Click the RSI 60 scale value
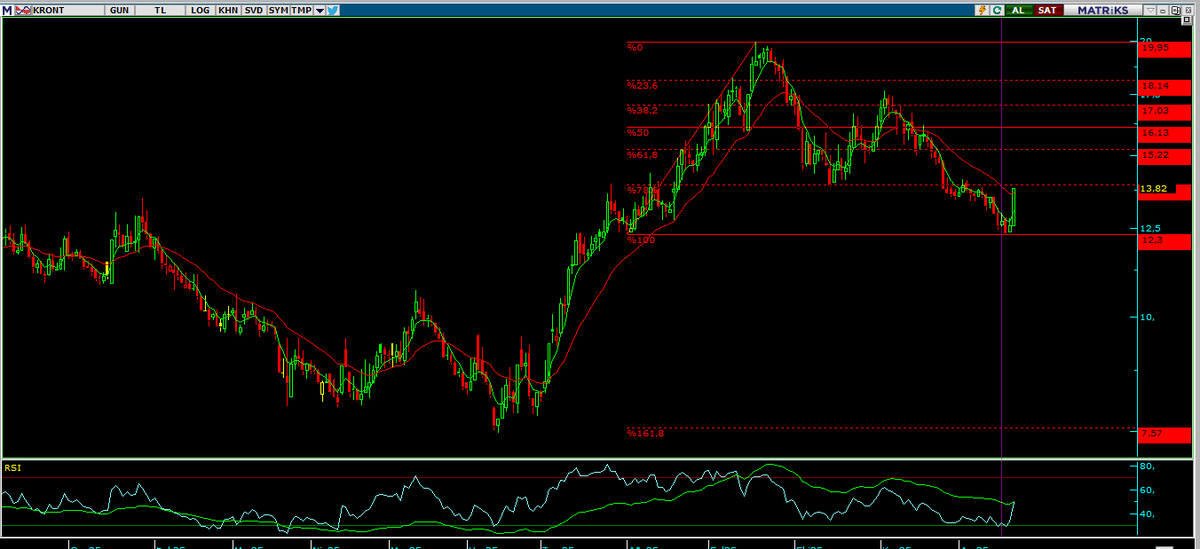Viewport: 1200px width, 549px height. coord(1146,490)
